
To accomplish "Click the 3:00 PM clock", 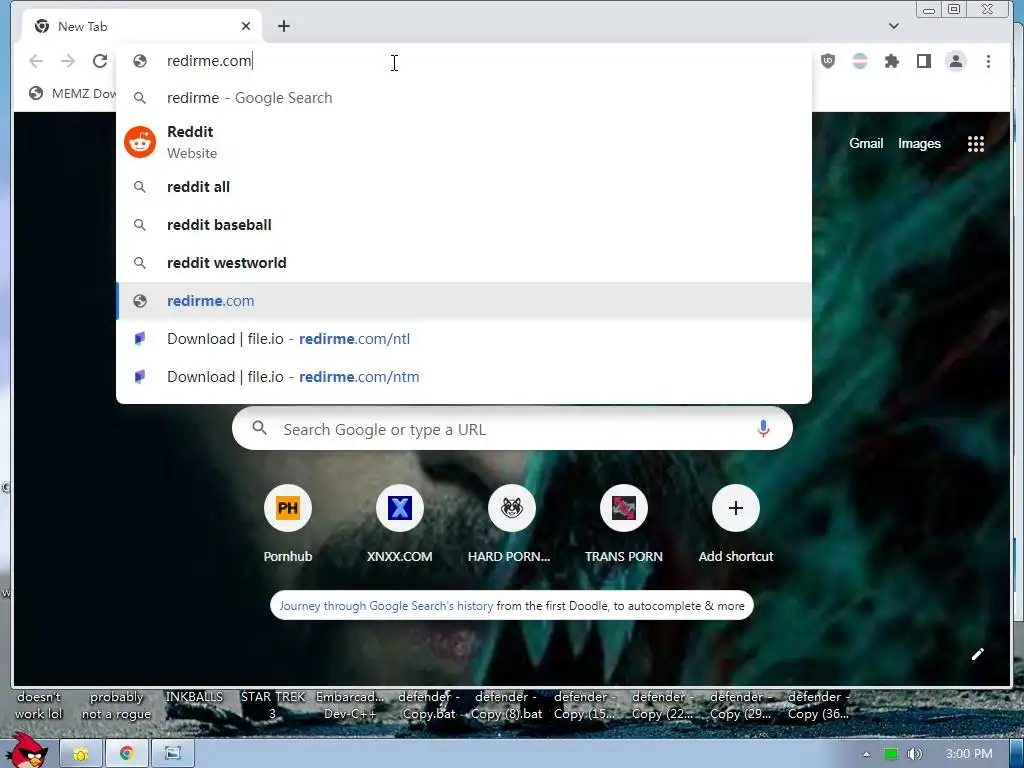I will [x=969, y=754].
